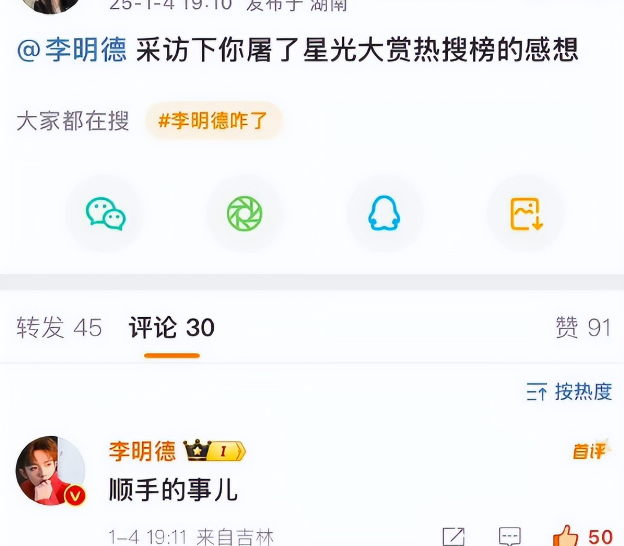This screenshot has width=624, height=546.
Task: Open the 赞 91 likes tab
Action: (x=583, y=328)
